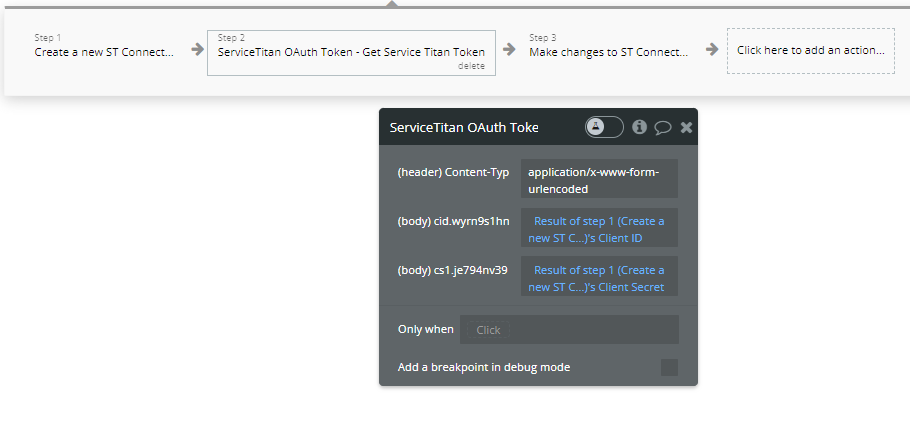
Task: Click the Only when condition field
Action: (x=569, y=330)
